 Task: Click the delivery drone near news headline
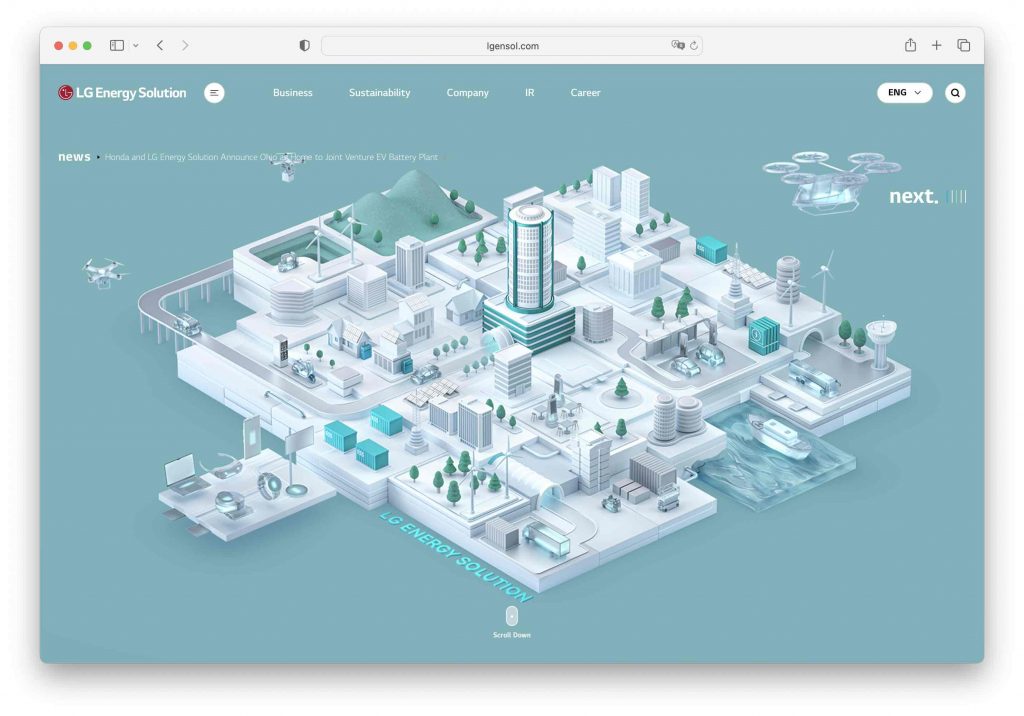click(287, 167)
